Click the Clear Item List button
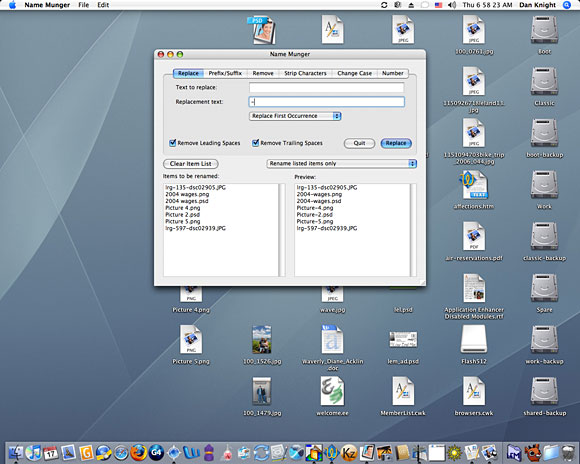Screen dimensions: 580x464 pyautogui.click(x=190, y=164)
